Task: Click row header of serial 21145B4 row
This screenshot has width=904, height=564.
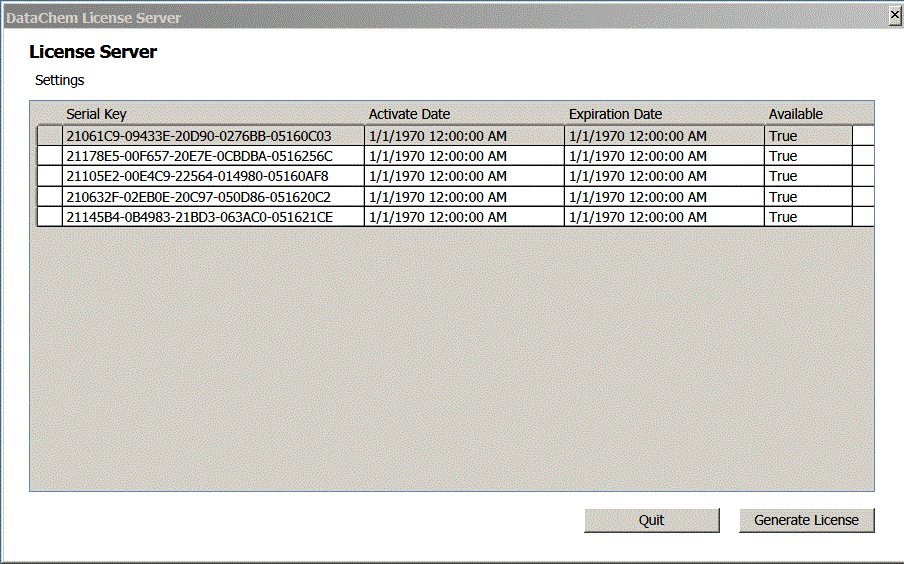Action: 50,217
